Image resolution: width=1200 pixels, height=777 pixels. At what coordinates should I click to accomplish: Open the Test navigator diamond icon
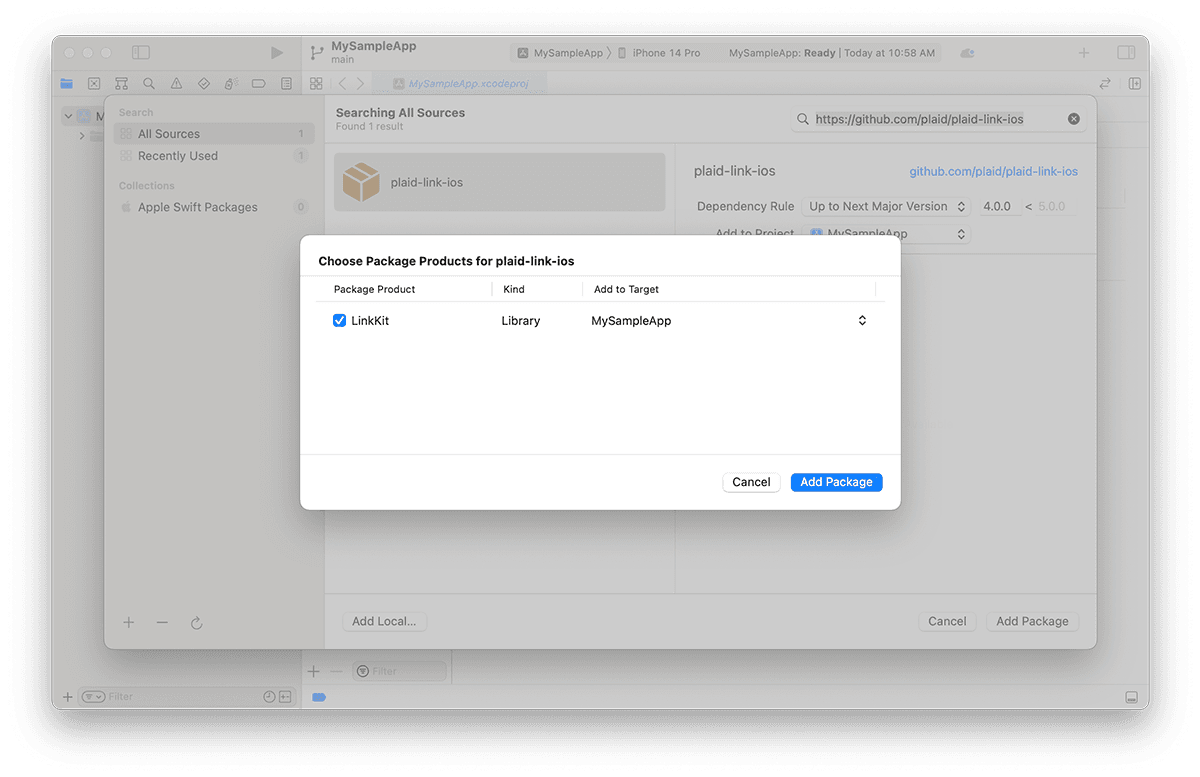coord(204,84)
